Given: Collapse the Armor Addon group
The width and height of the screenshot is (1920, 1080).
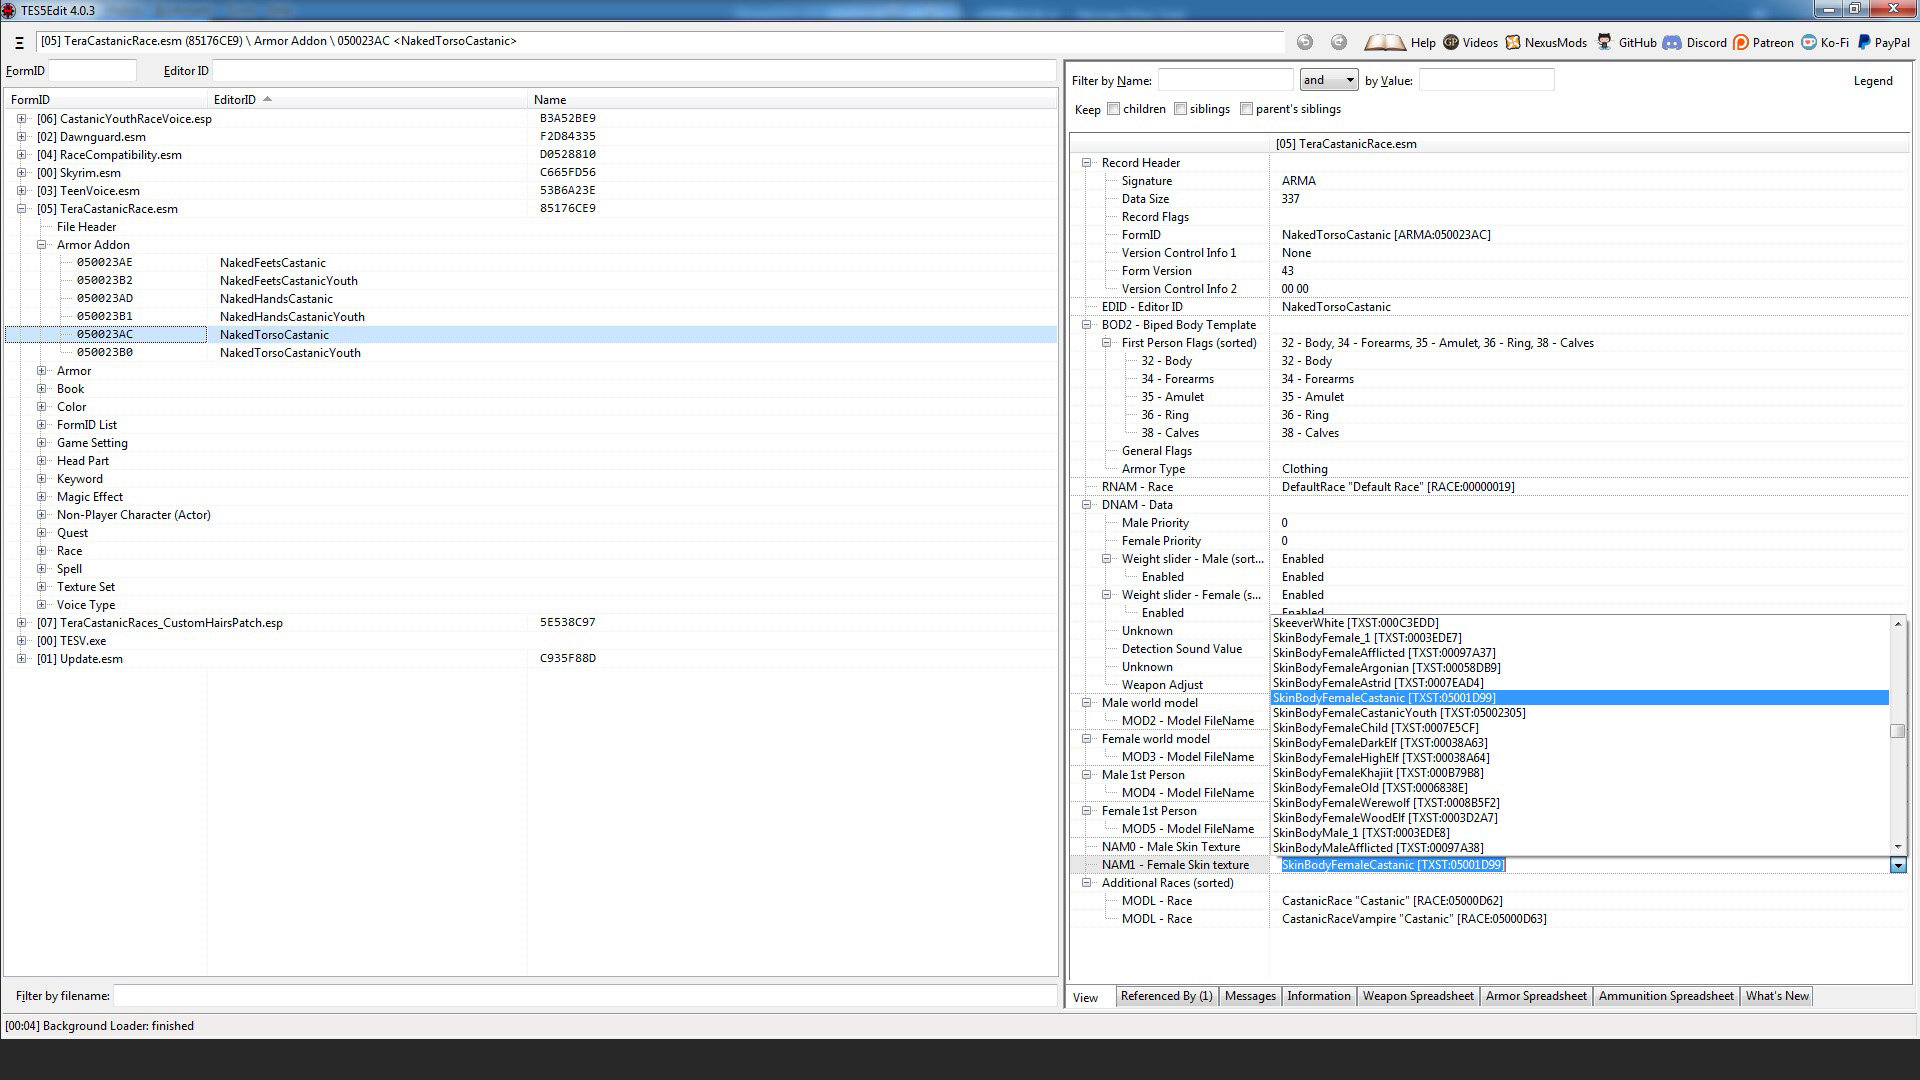Looking at the screenshot, I should pos(42,245).
